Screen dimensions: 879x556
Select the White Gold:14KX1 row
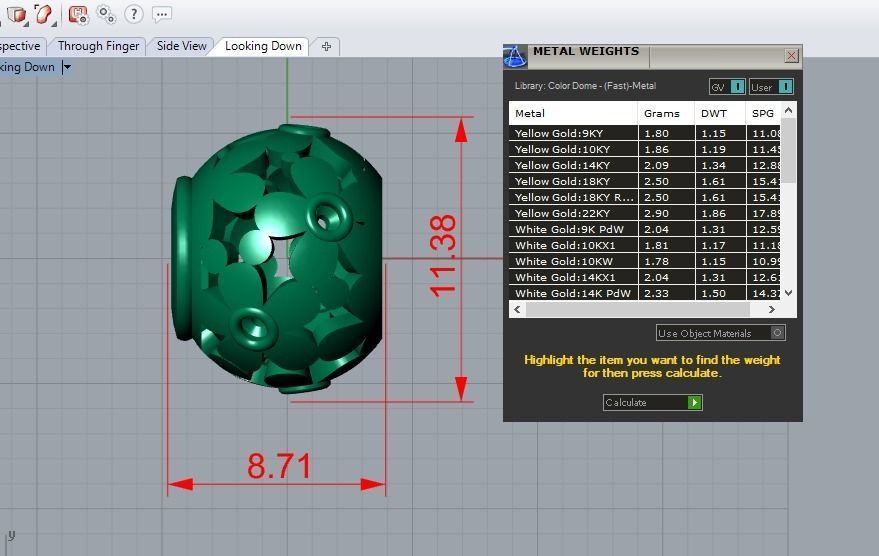click(x=645, y=277)
